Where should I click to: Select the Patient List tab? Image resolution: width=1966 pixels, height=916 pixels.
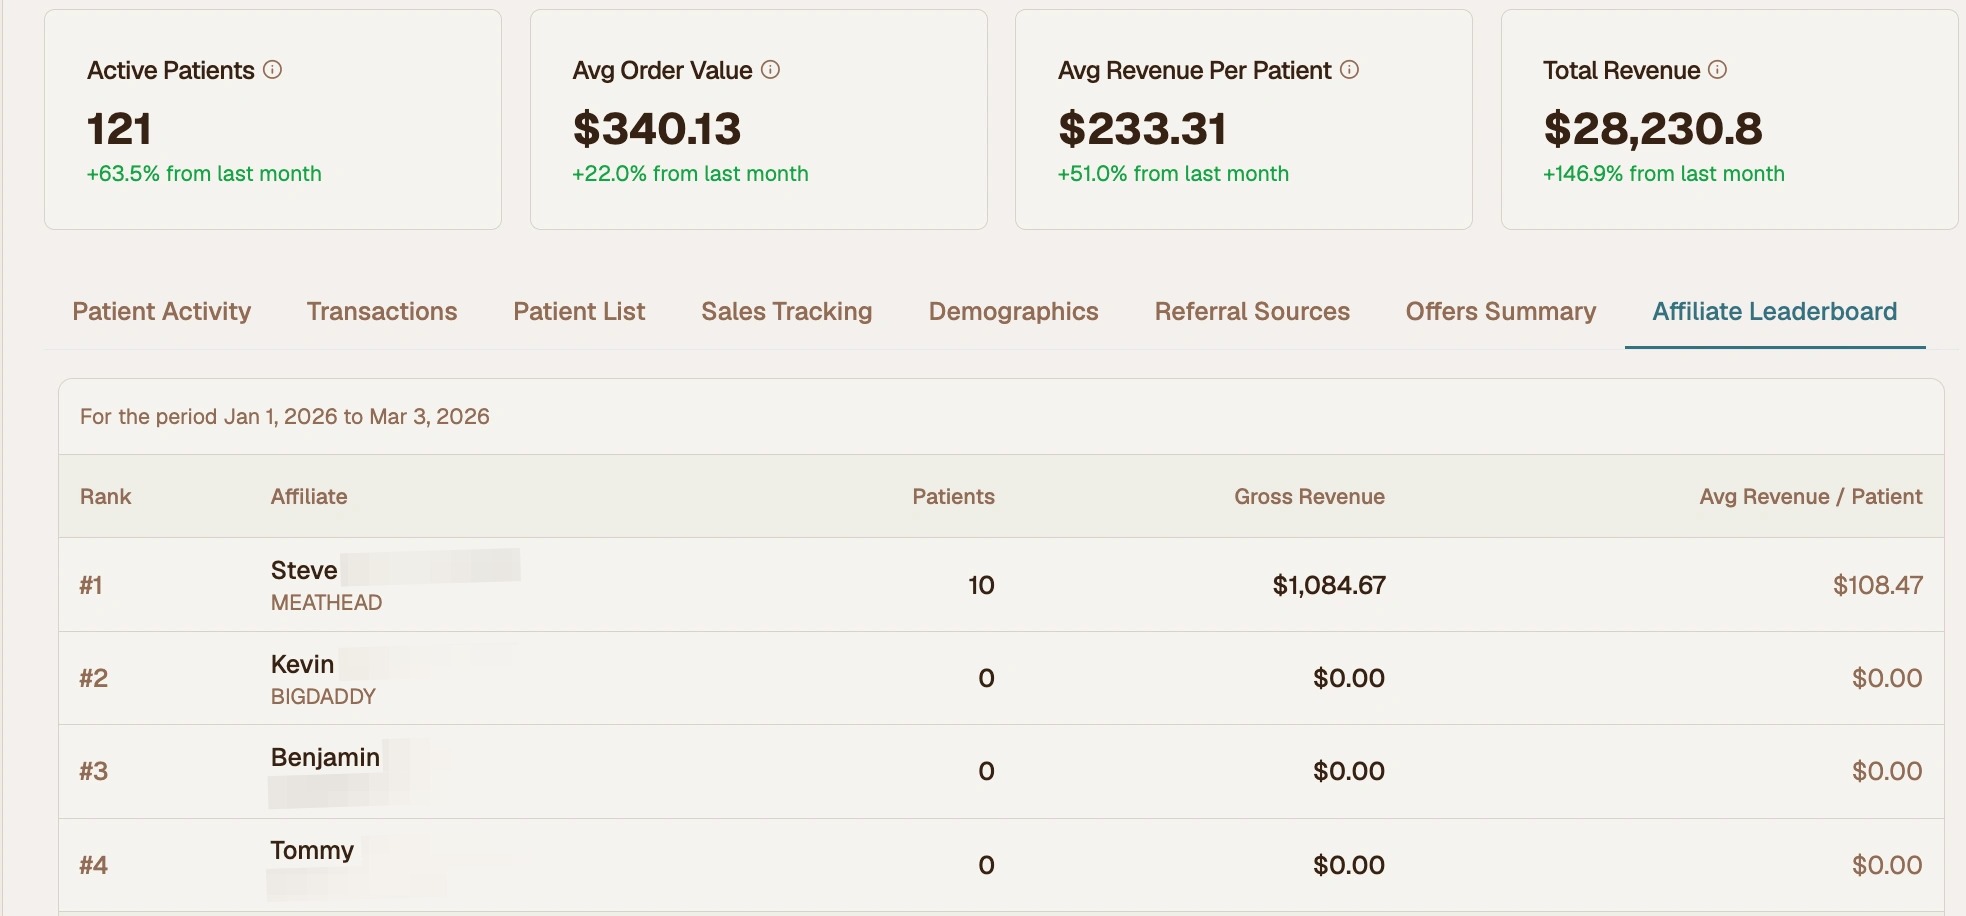(579, 311)
